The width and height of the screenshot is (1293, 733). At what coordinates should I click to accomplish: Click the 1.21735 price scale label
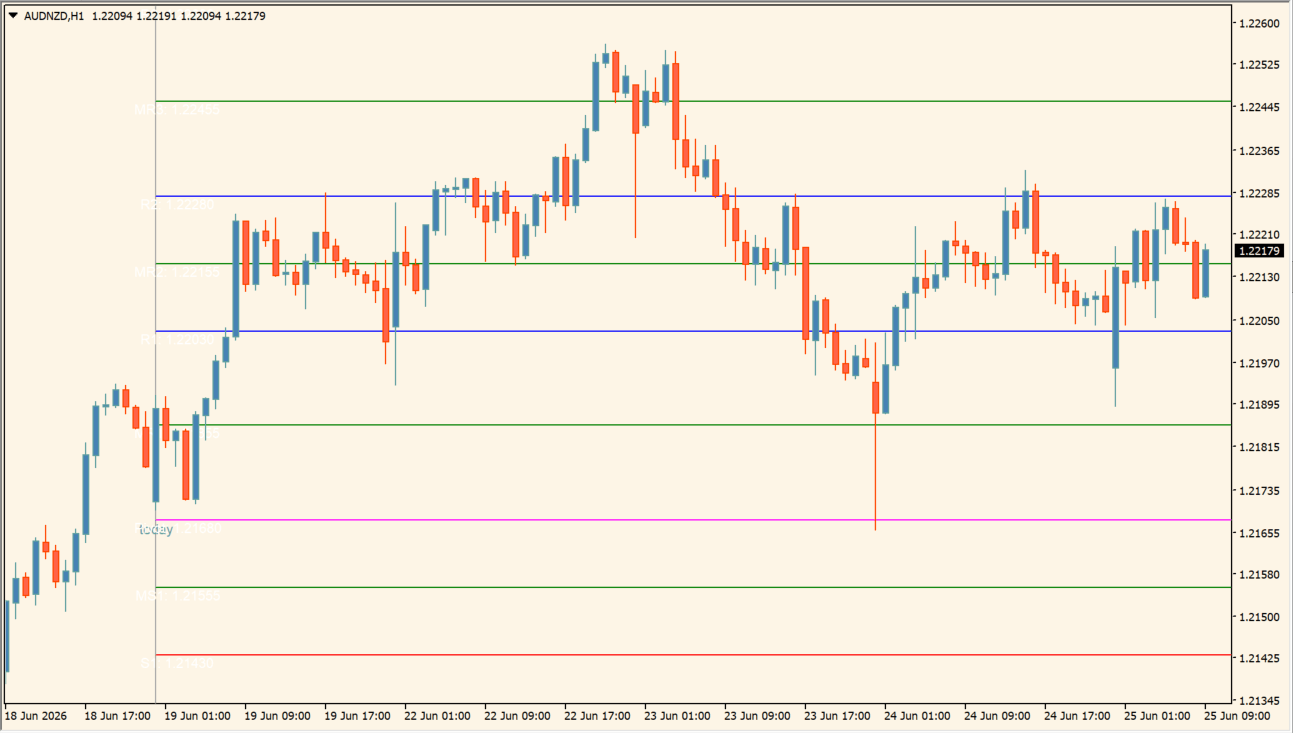[x=1258, y=491]
